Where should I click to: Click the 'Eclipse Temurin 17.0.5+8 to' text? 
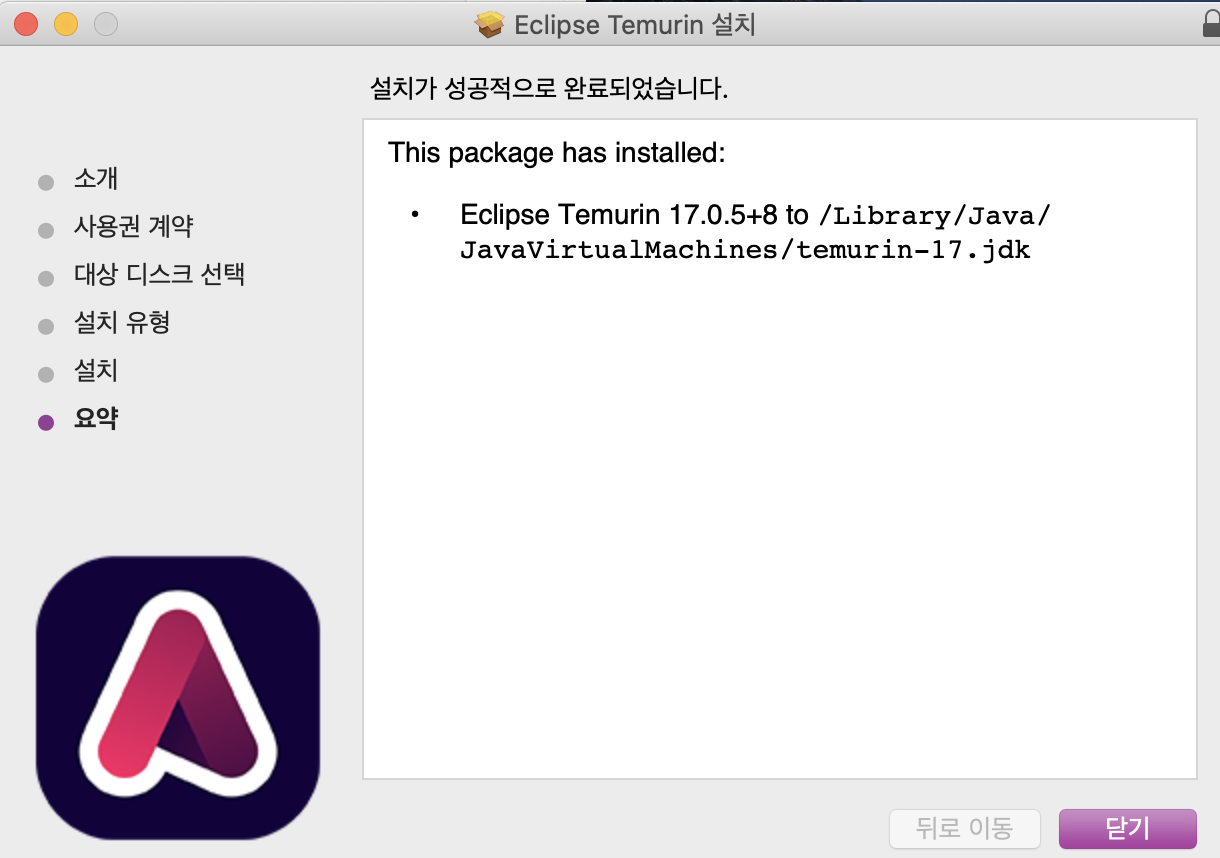[634, 215]
